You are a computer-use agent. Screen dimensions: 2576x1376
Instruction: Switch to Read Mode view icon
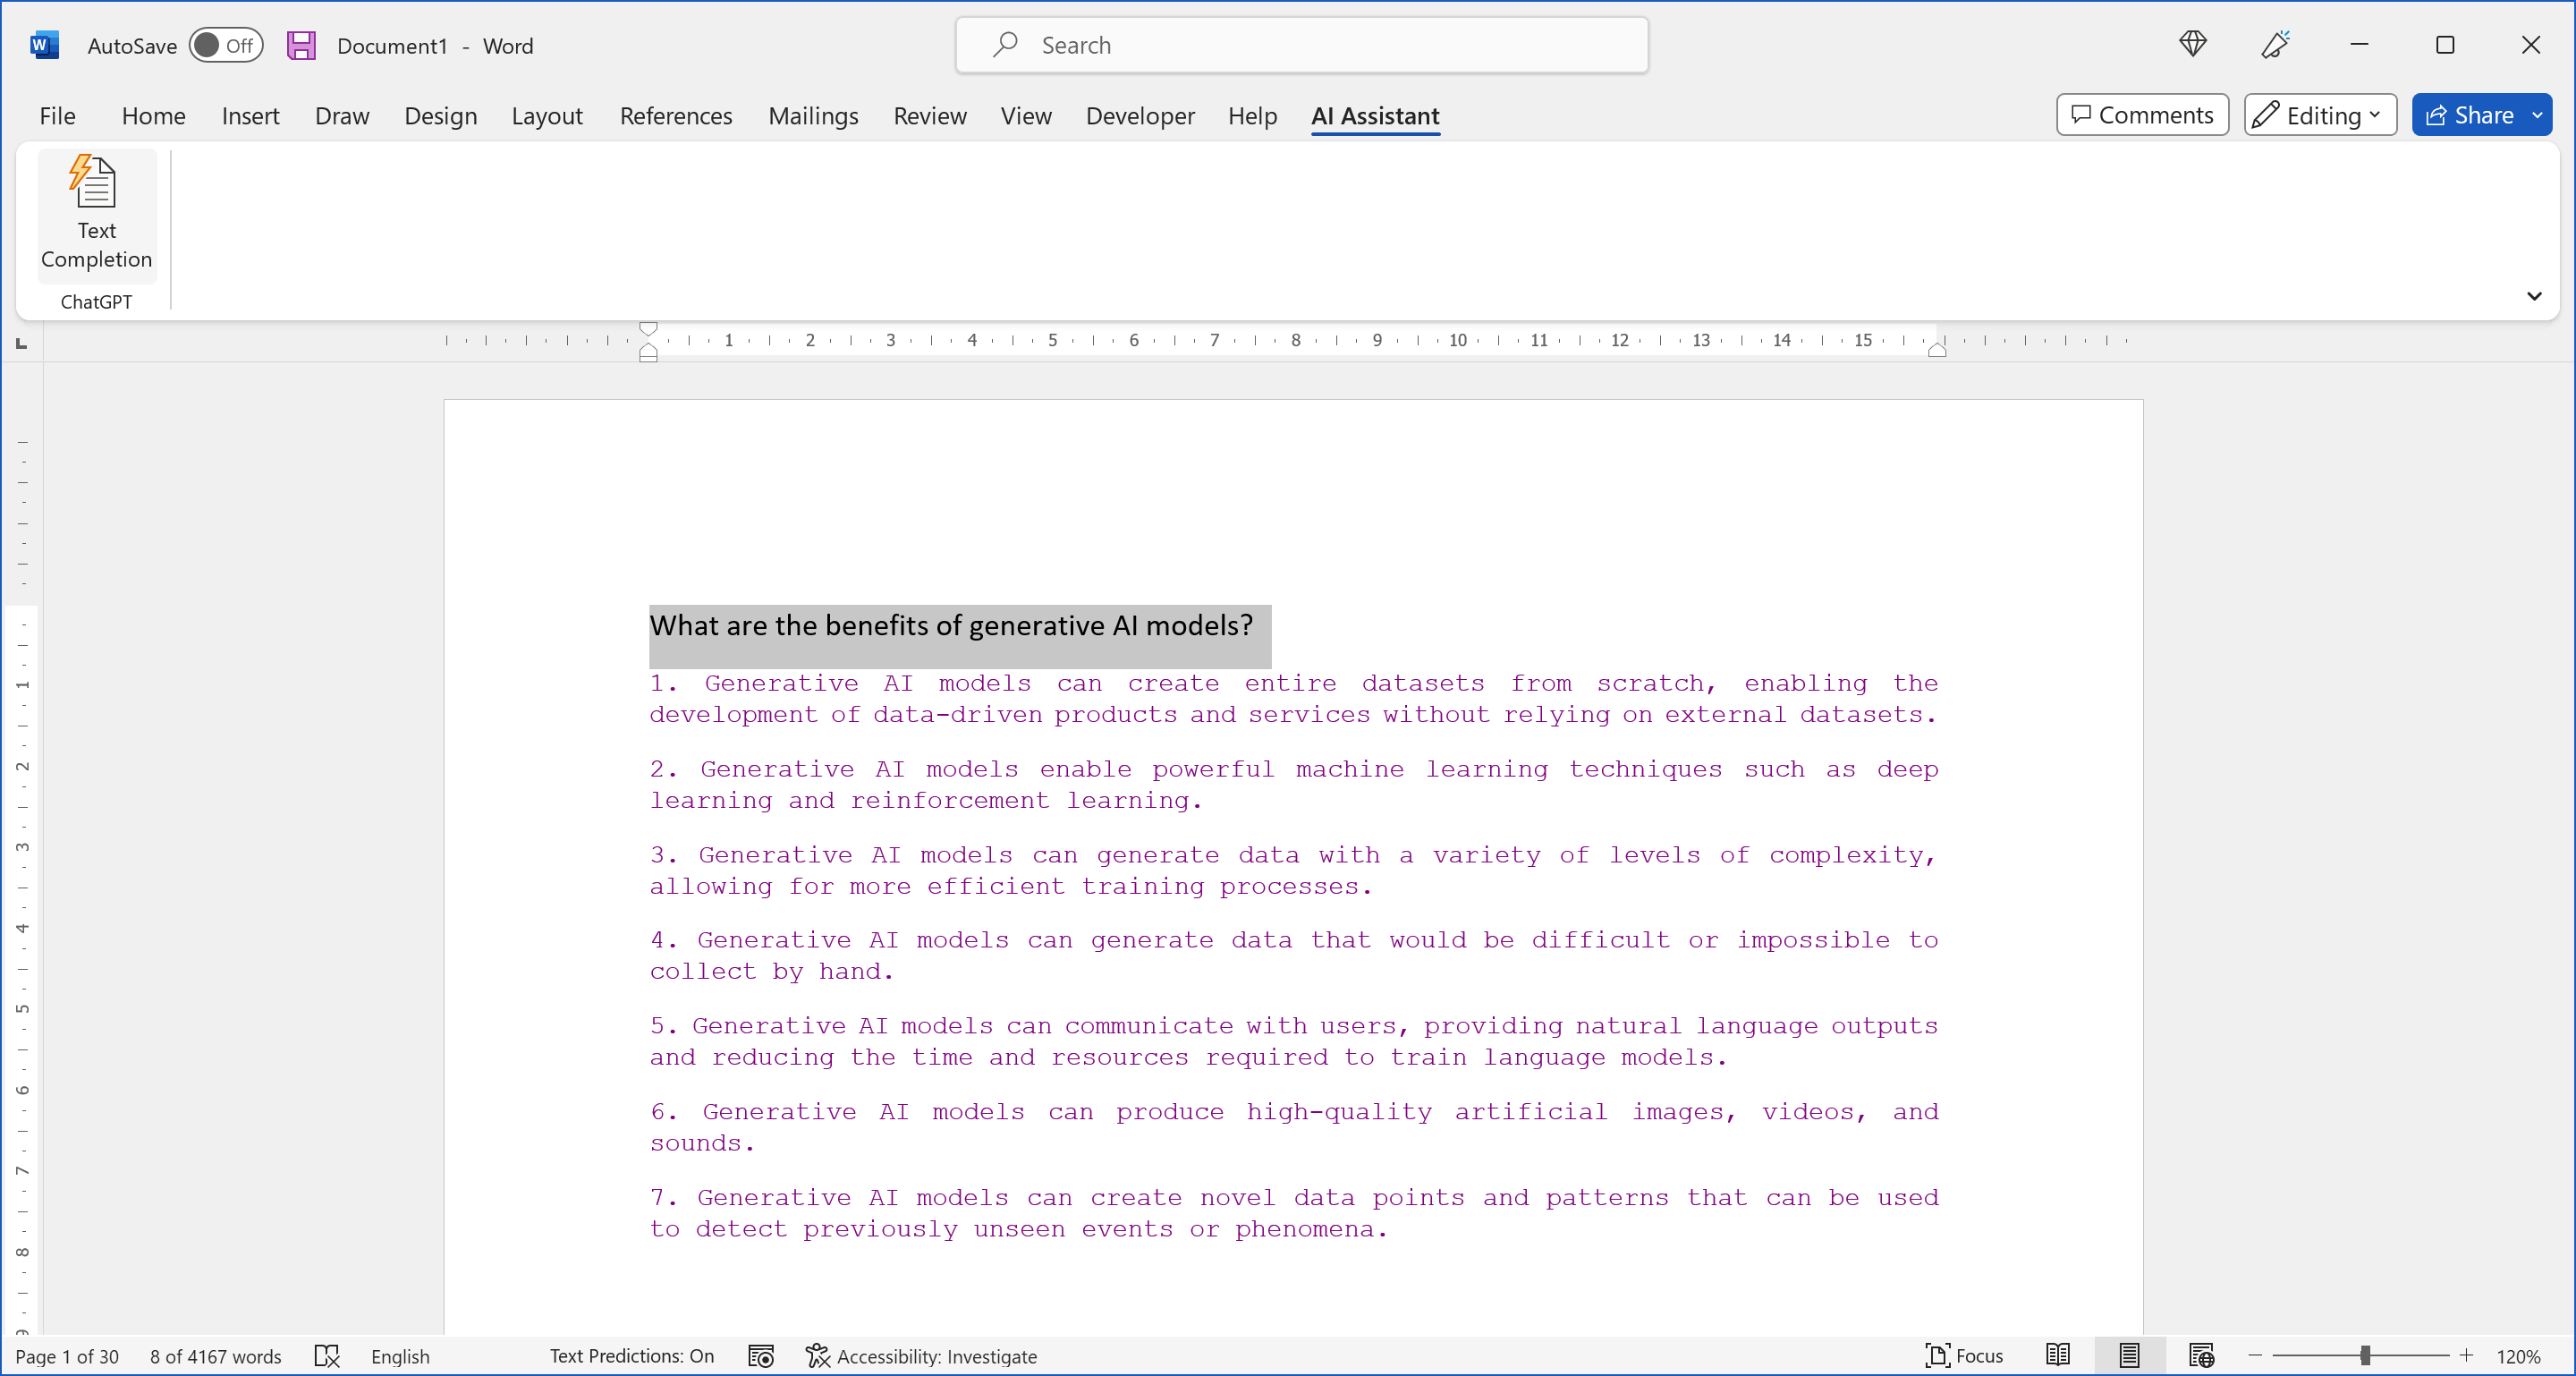[x=2057, y=1356]
